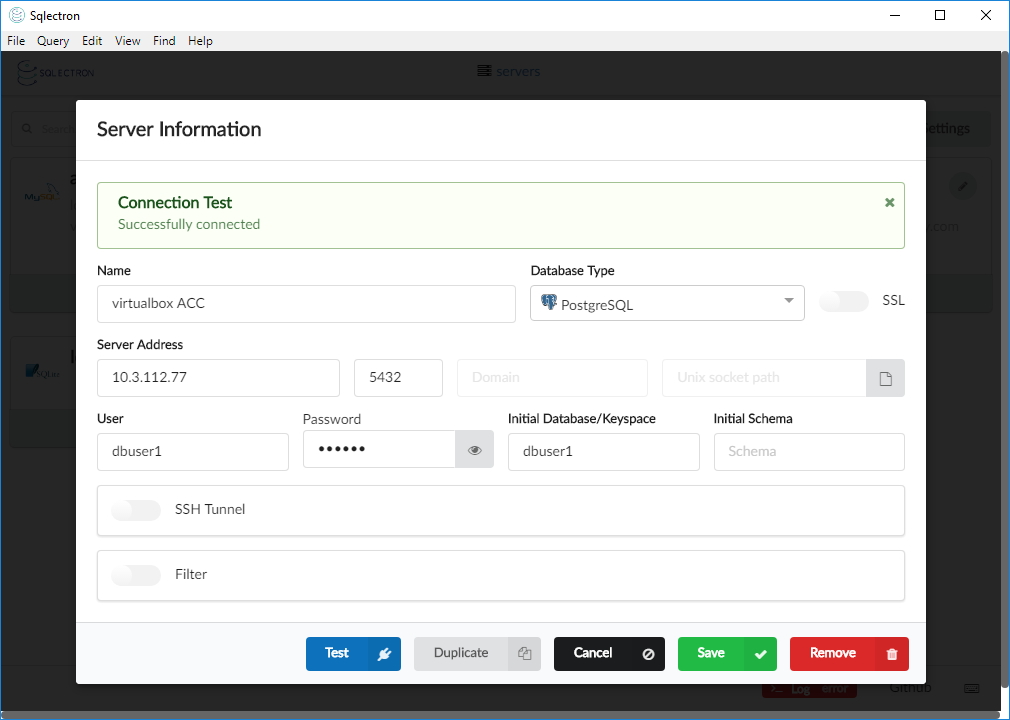Click the Save button label
This screenshot has height=720, width=1010.
711,653
